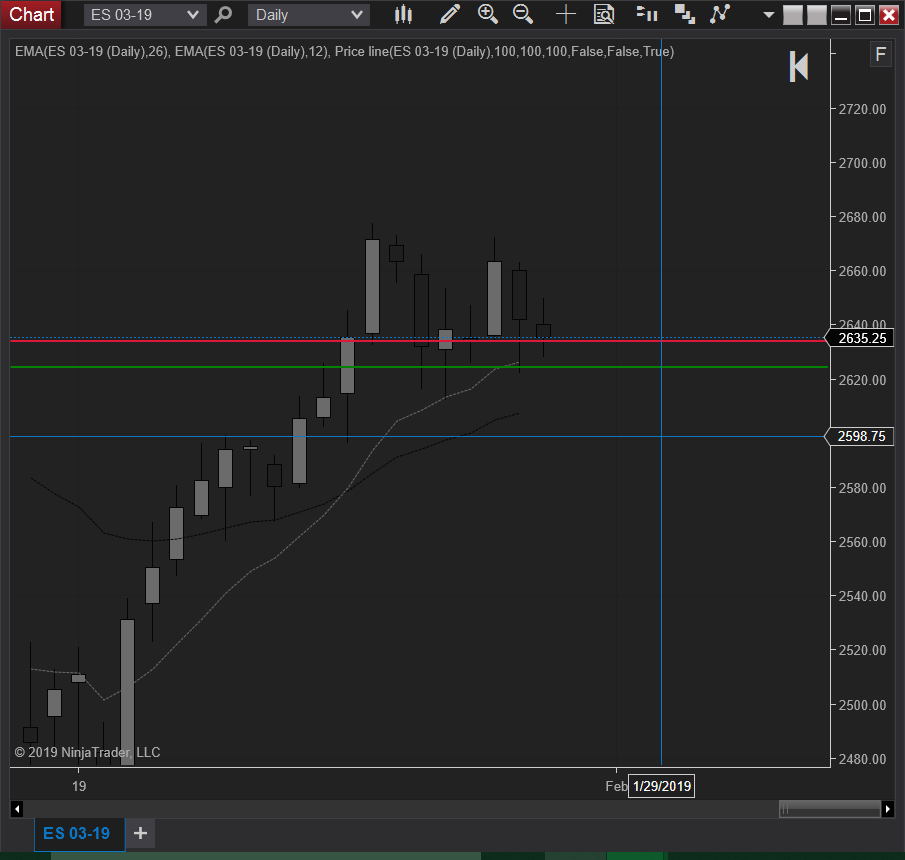Image resolution: width=905 pixels, height=860 pixels.
Task: Click the horizontal scrollbar thumb
Action: point(829,809)
